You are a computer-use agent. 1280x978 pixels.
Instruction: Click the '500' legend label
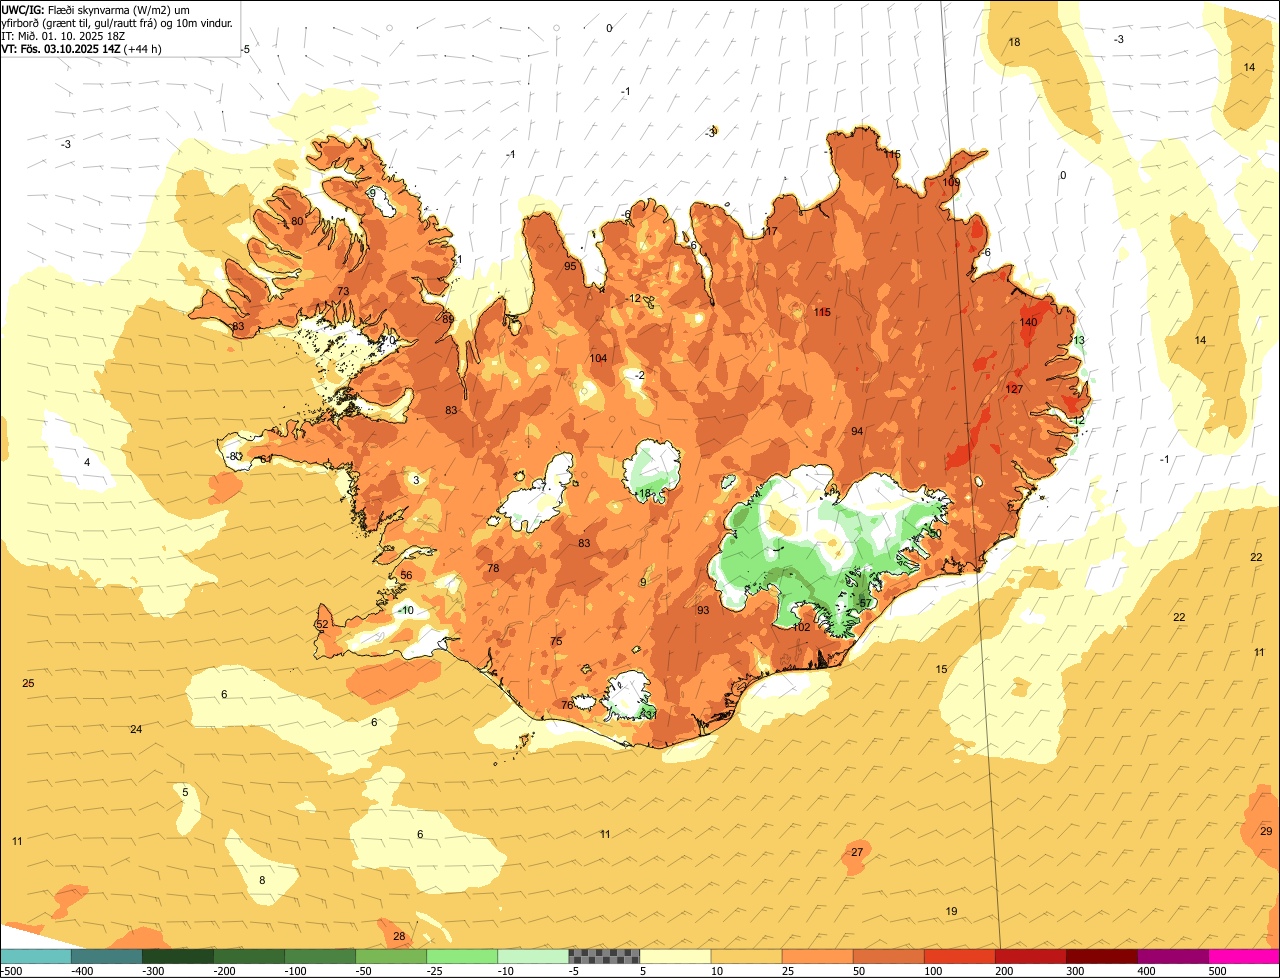1219,971
